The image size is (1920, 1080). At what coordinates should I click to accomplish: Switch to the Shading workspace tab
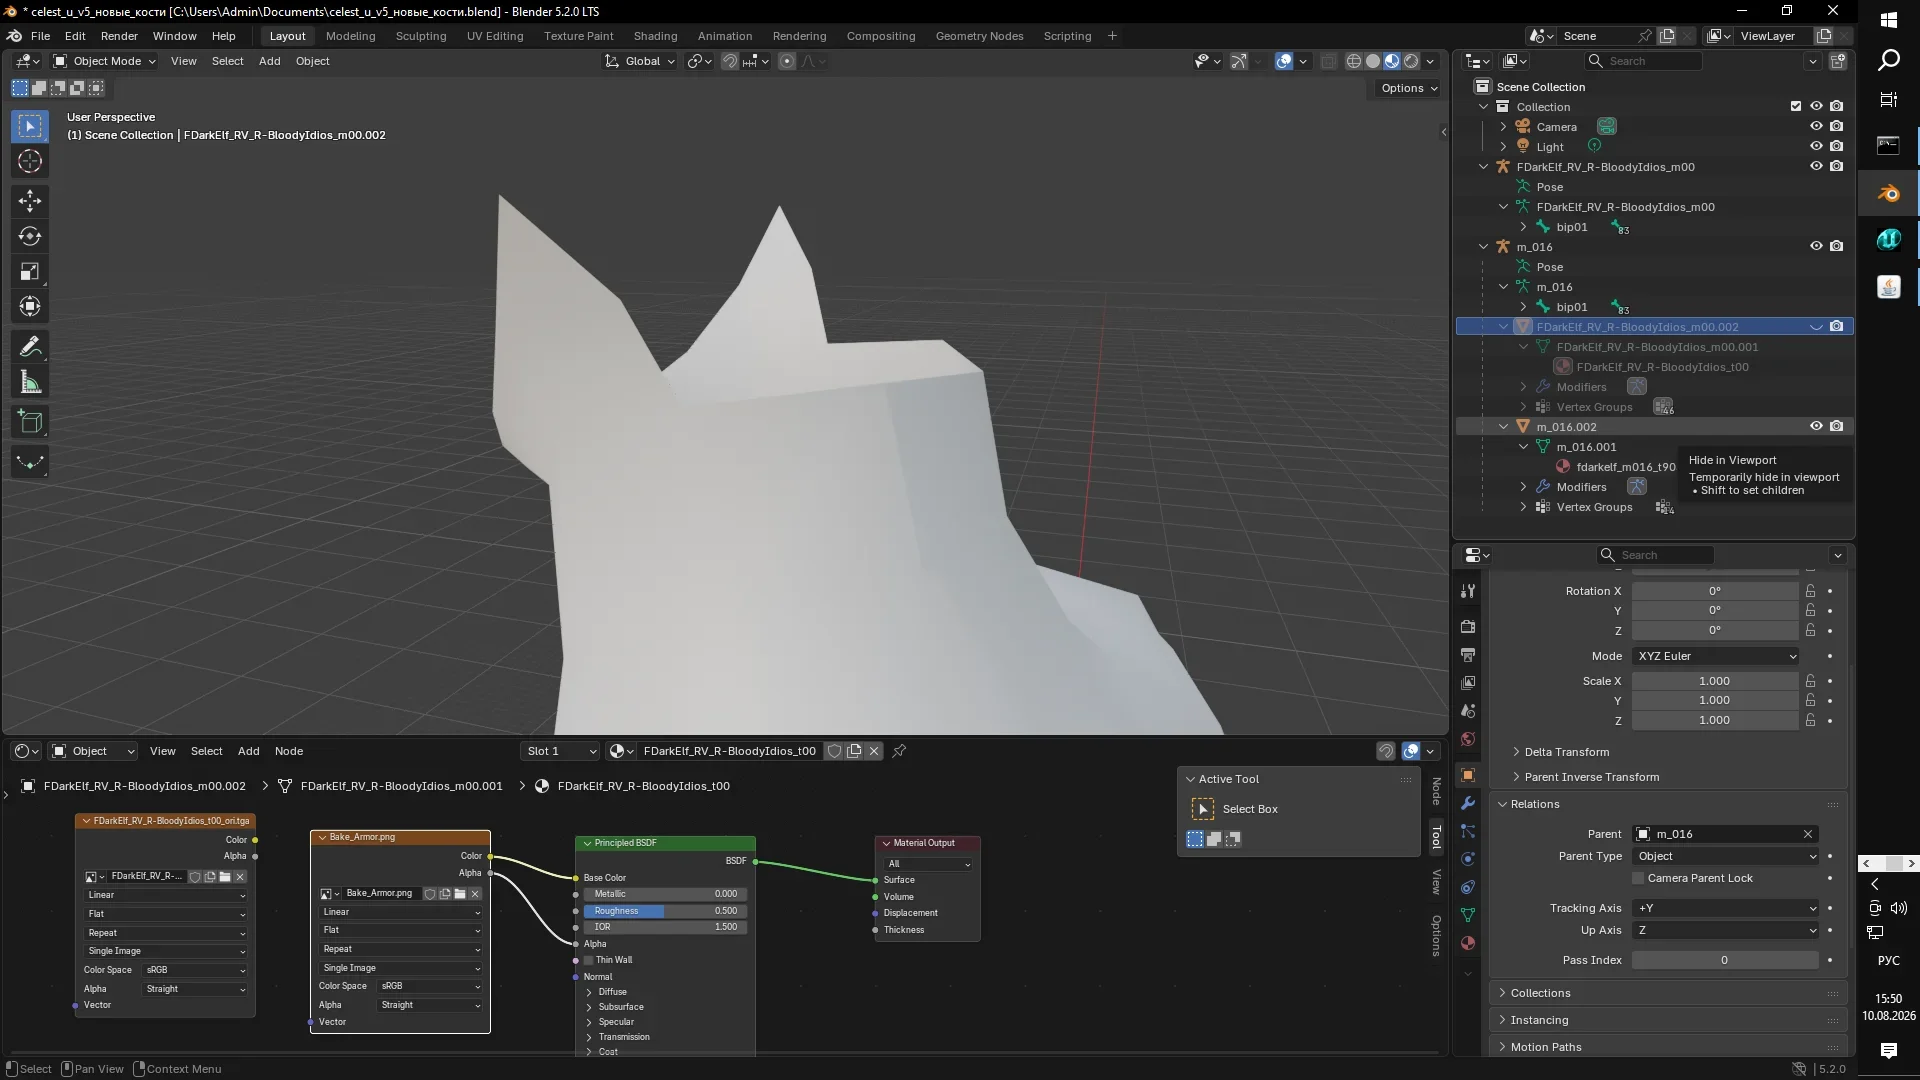click(x=655, y=36)
